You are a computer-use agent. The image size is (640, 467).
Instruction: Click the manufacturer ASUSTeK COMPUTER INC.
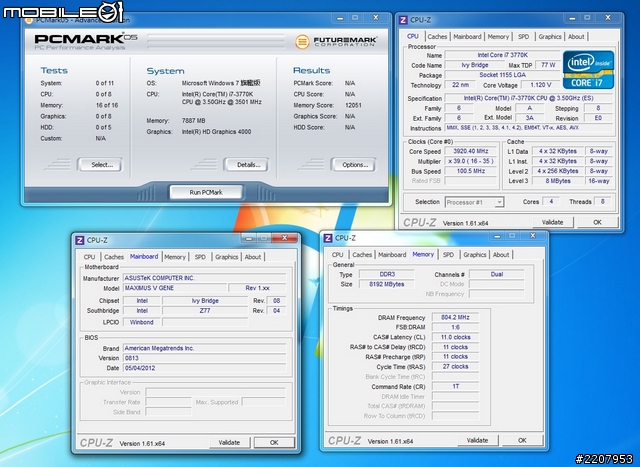[204, 278]
